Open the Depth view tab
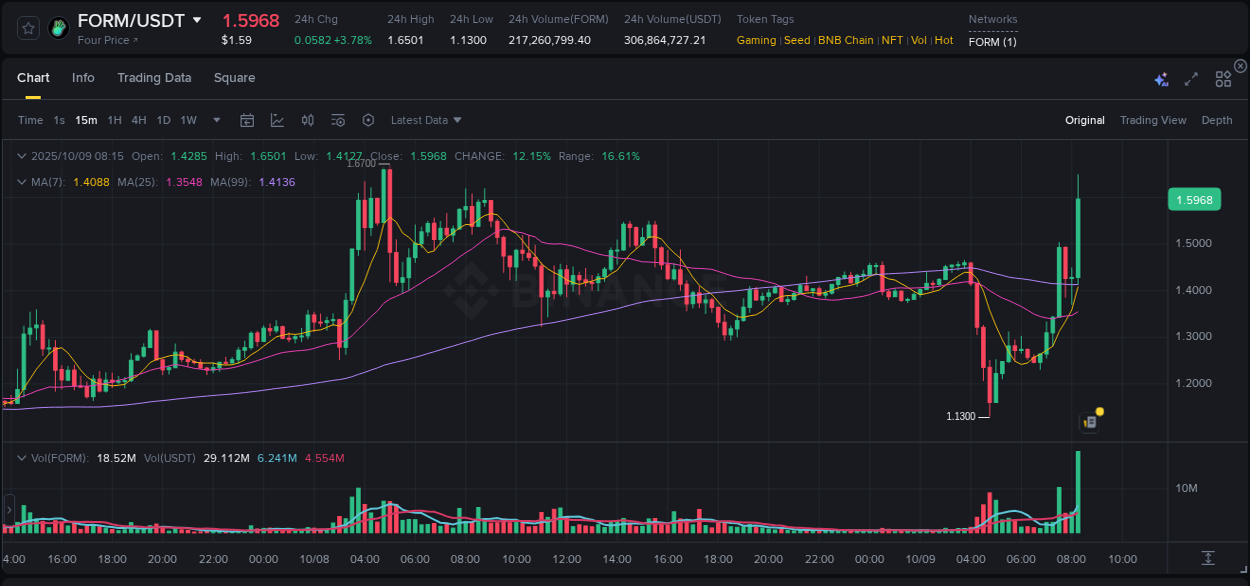The height and width of the screenshot is (586, 1250). pos(1217,119)
